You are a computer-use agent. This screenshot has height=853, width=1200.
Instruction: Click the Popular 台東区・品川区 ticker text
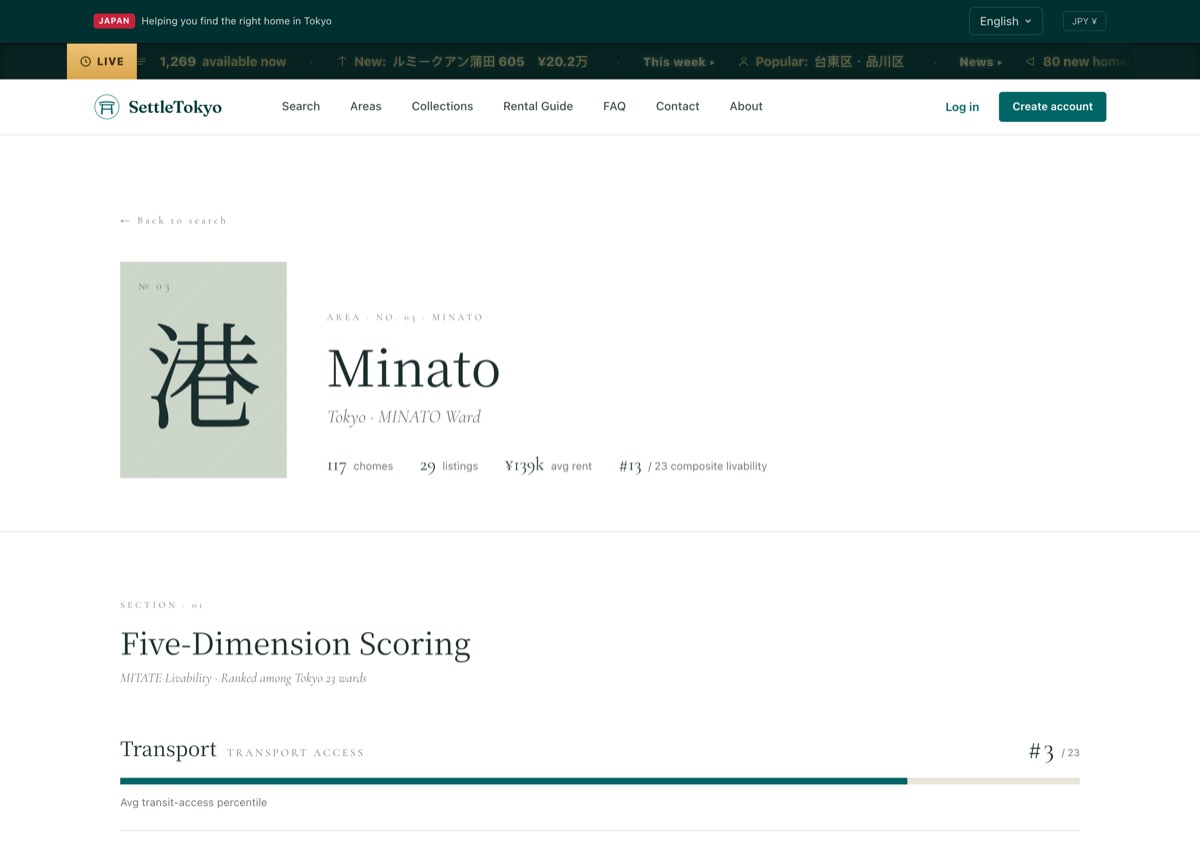point(829,62)
